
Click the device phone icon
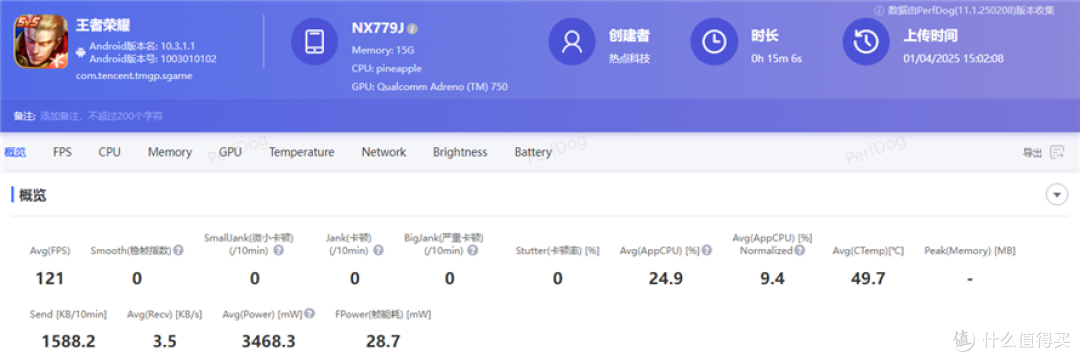tap(314, 41)
